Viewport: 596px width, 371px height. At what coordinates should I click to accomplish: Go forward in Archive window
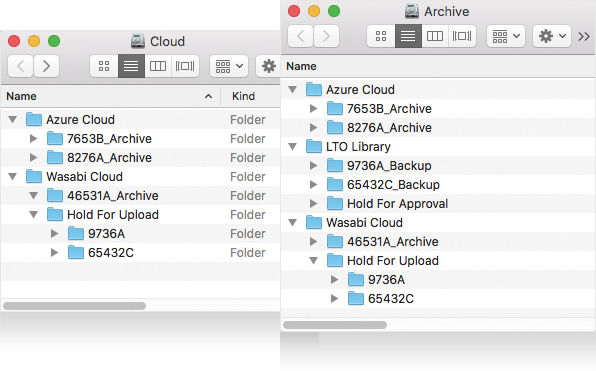[x=326, y=36]
